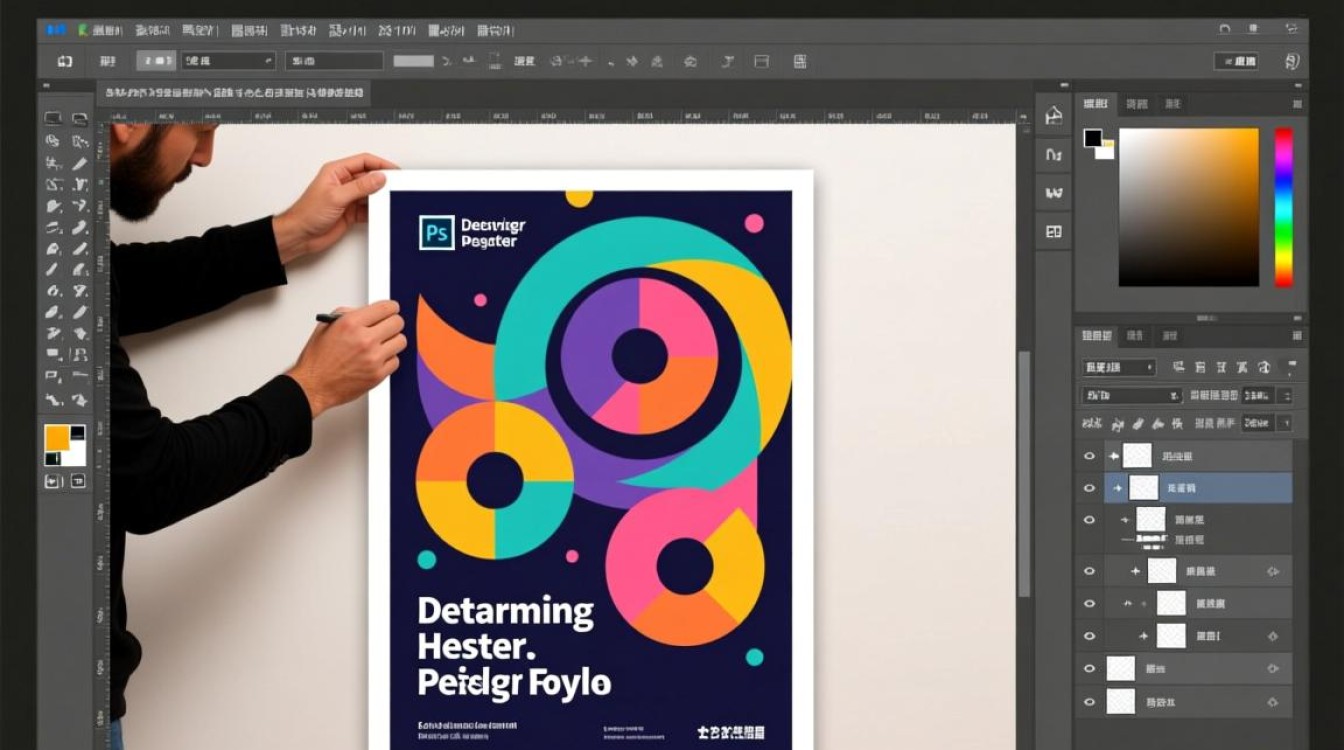Hide the highlighted blue layer via its eye icon
This screenshot has width=1344, height=750.
pyautogui.click(x=1089, y=488)
